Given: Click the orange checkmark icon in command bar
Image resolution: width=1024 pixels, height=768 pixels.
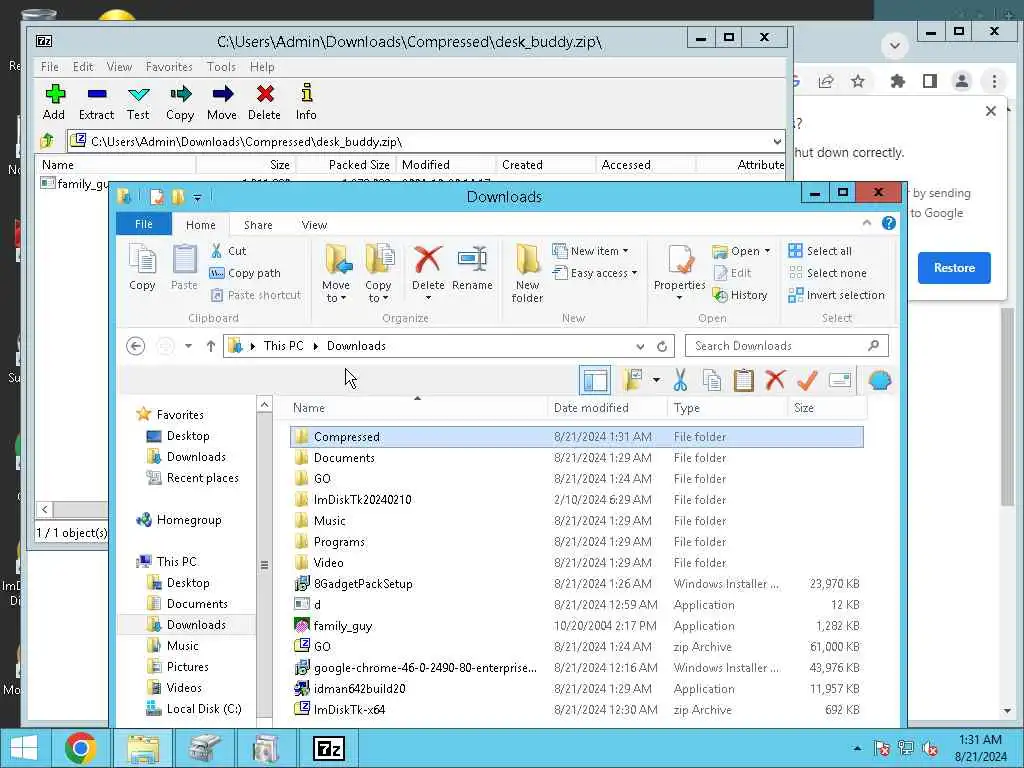Looking at the screenshot, I should click(807, 380).
